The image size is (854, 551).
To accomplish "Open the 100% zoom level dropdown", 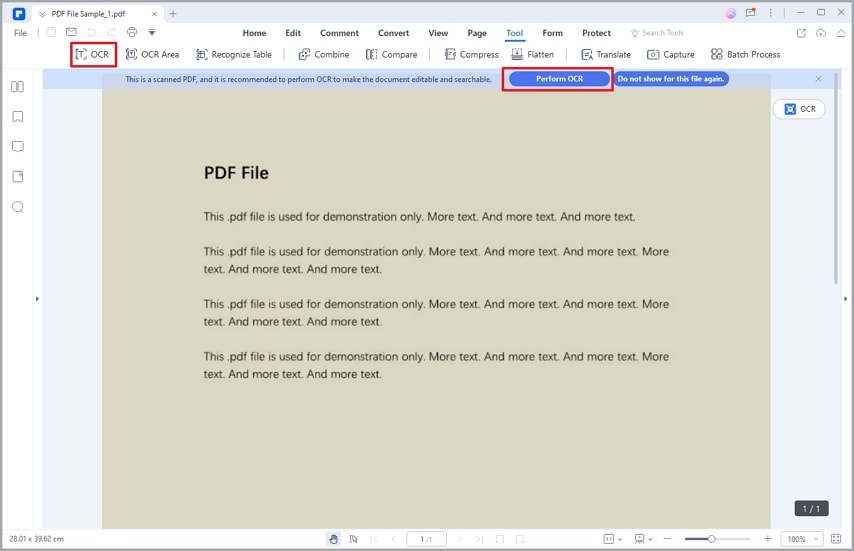I will [802, 539].
